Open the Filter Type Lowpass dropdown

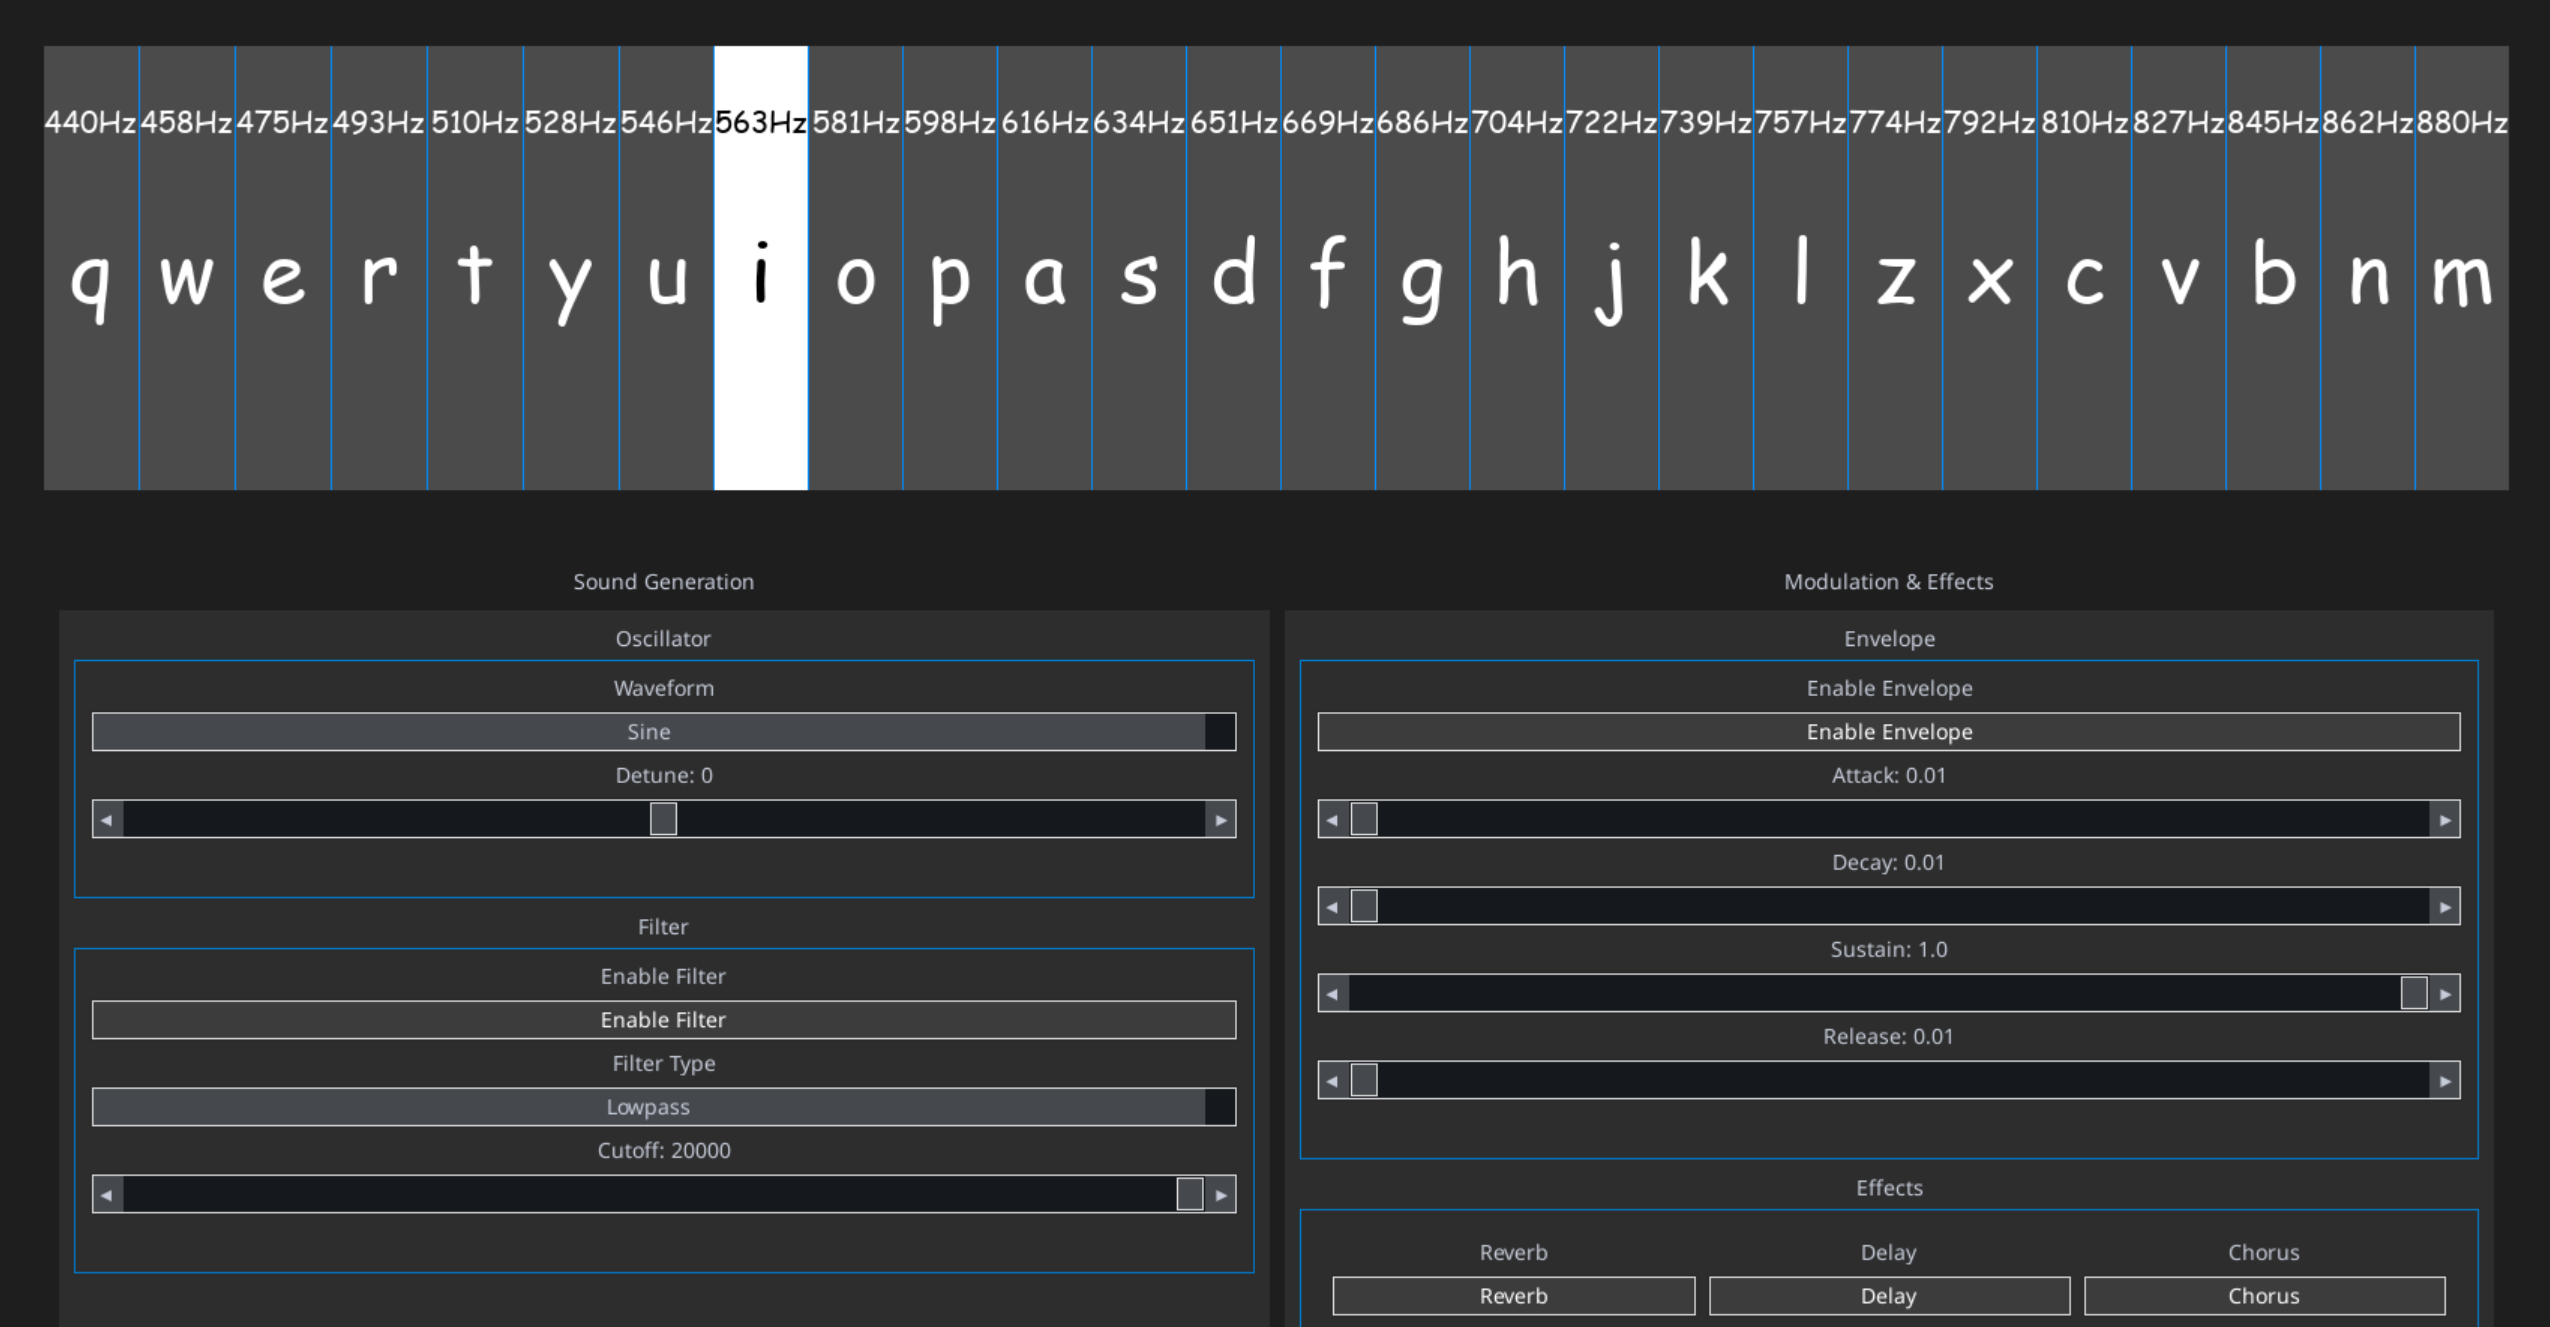pos(648,1106)
